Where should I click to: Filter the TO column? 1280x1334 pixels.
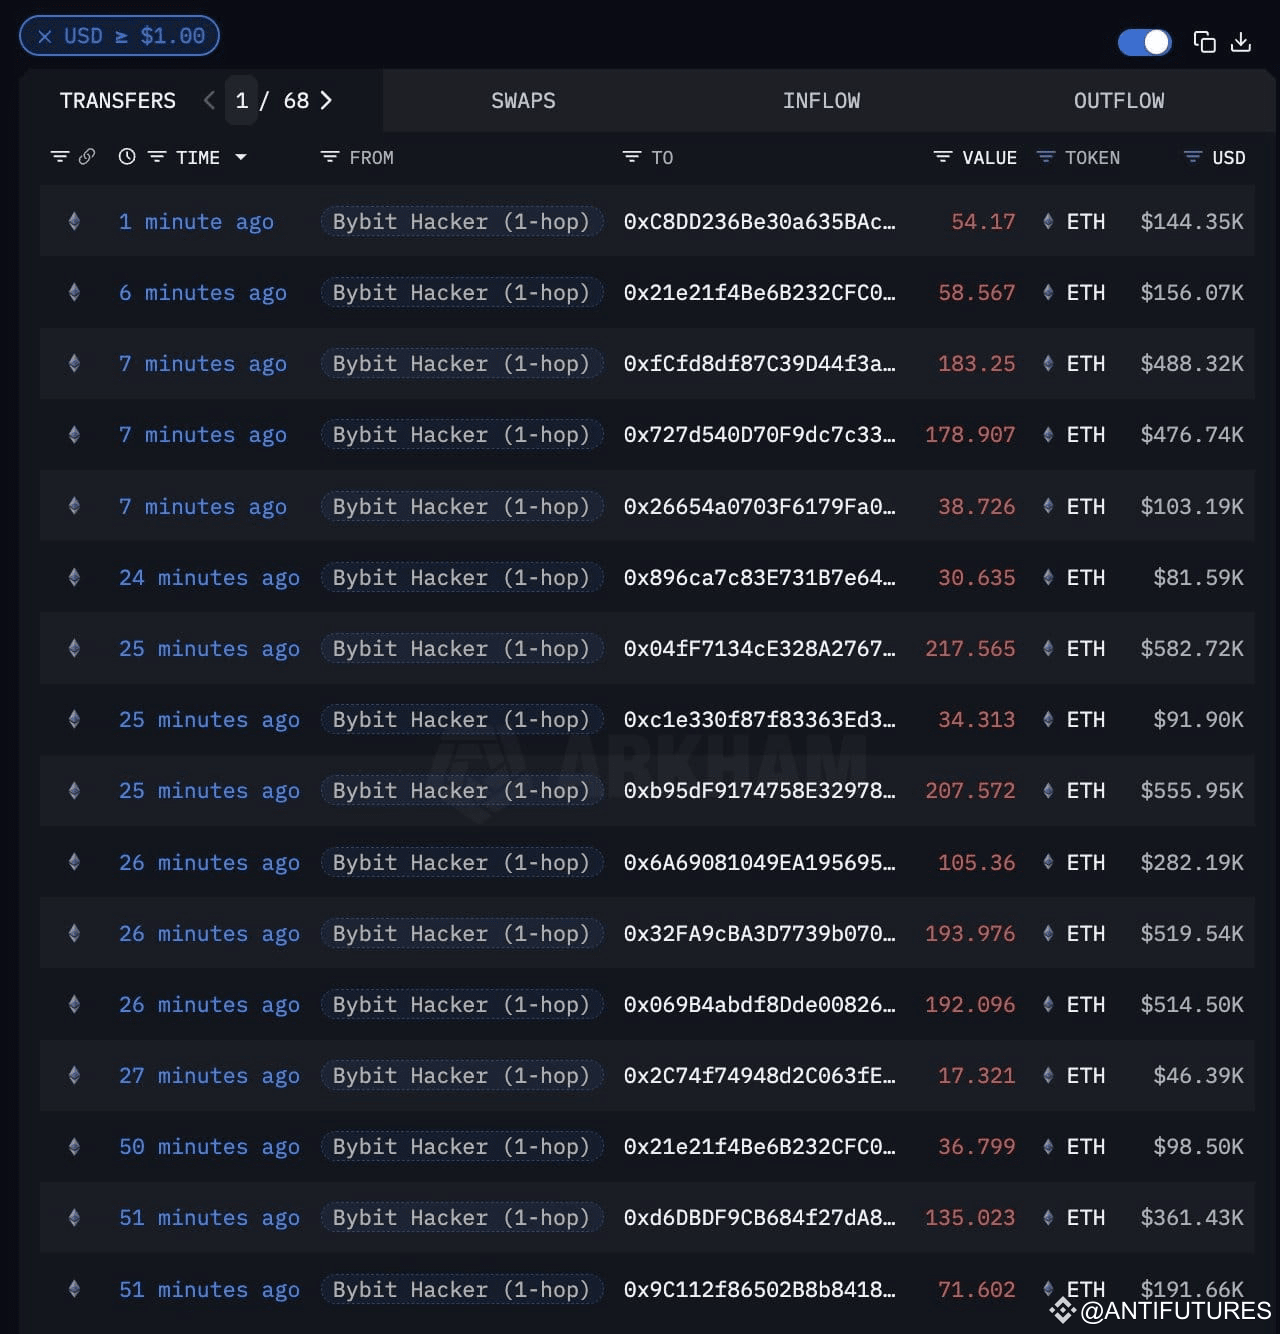click(632, 157)
